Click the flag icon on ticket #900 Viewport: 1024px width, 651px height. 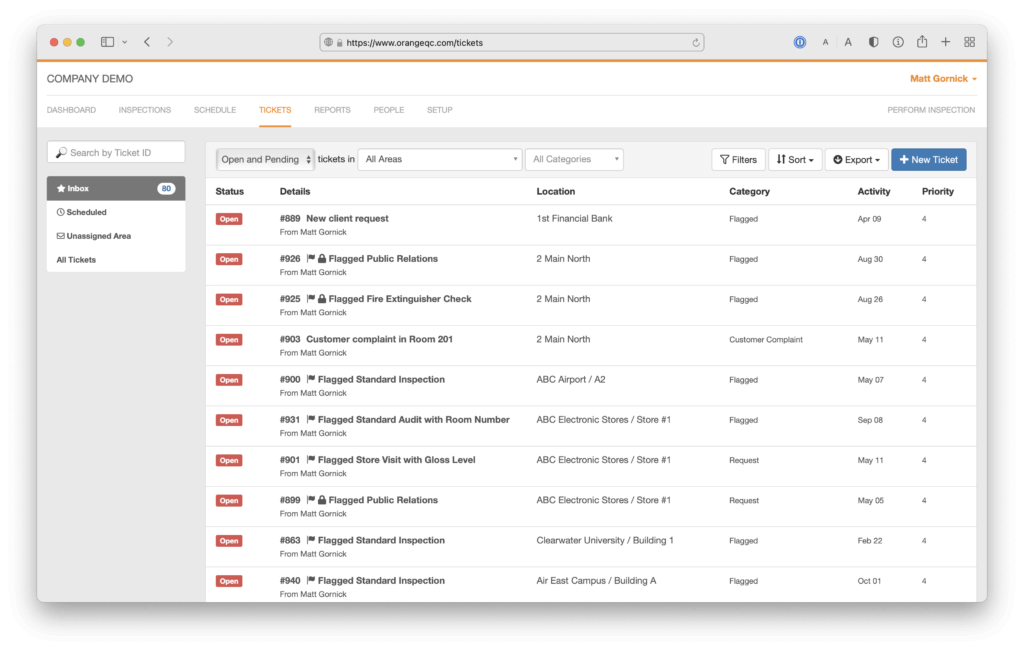tap(311, 380)
